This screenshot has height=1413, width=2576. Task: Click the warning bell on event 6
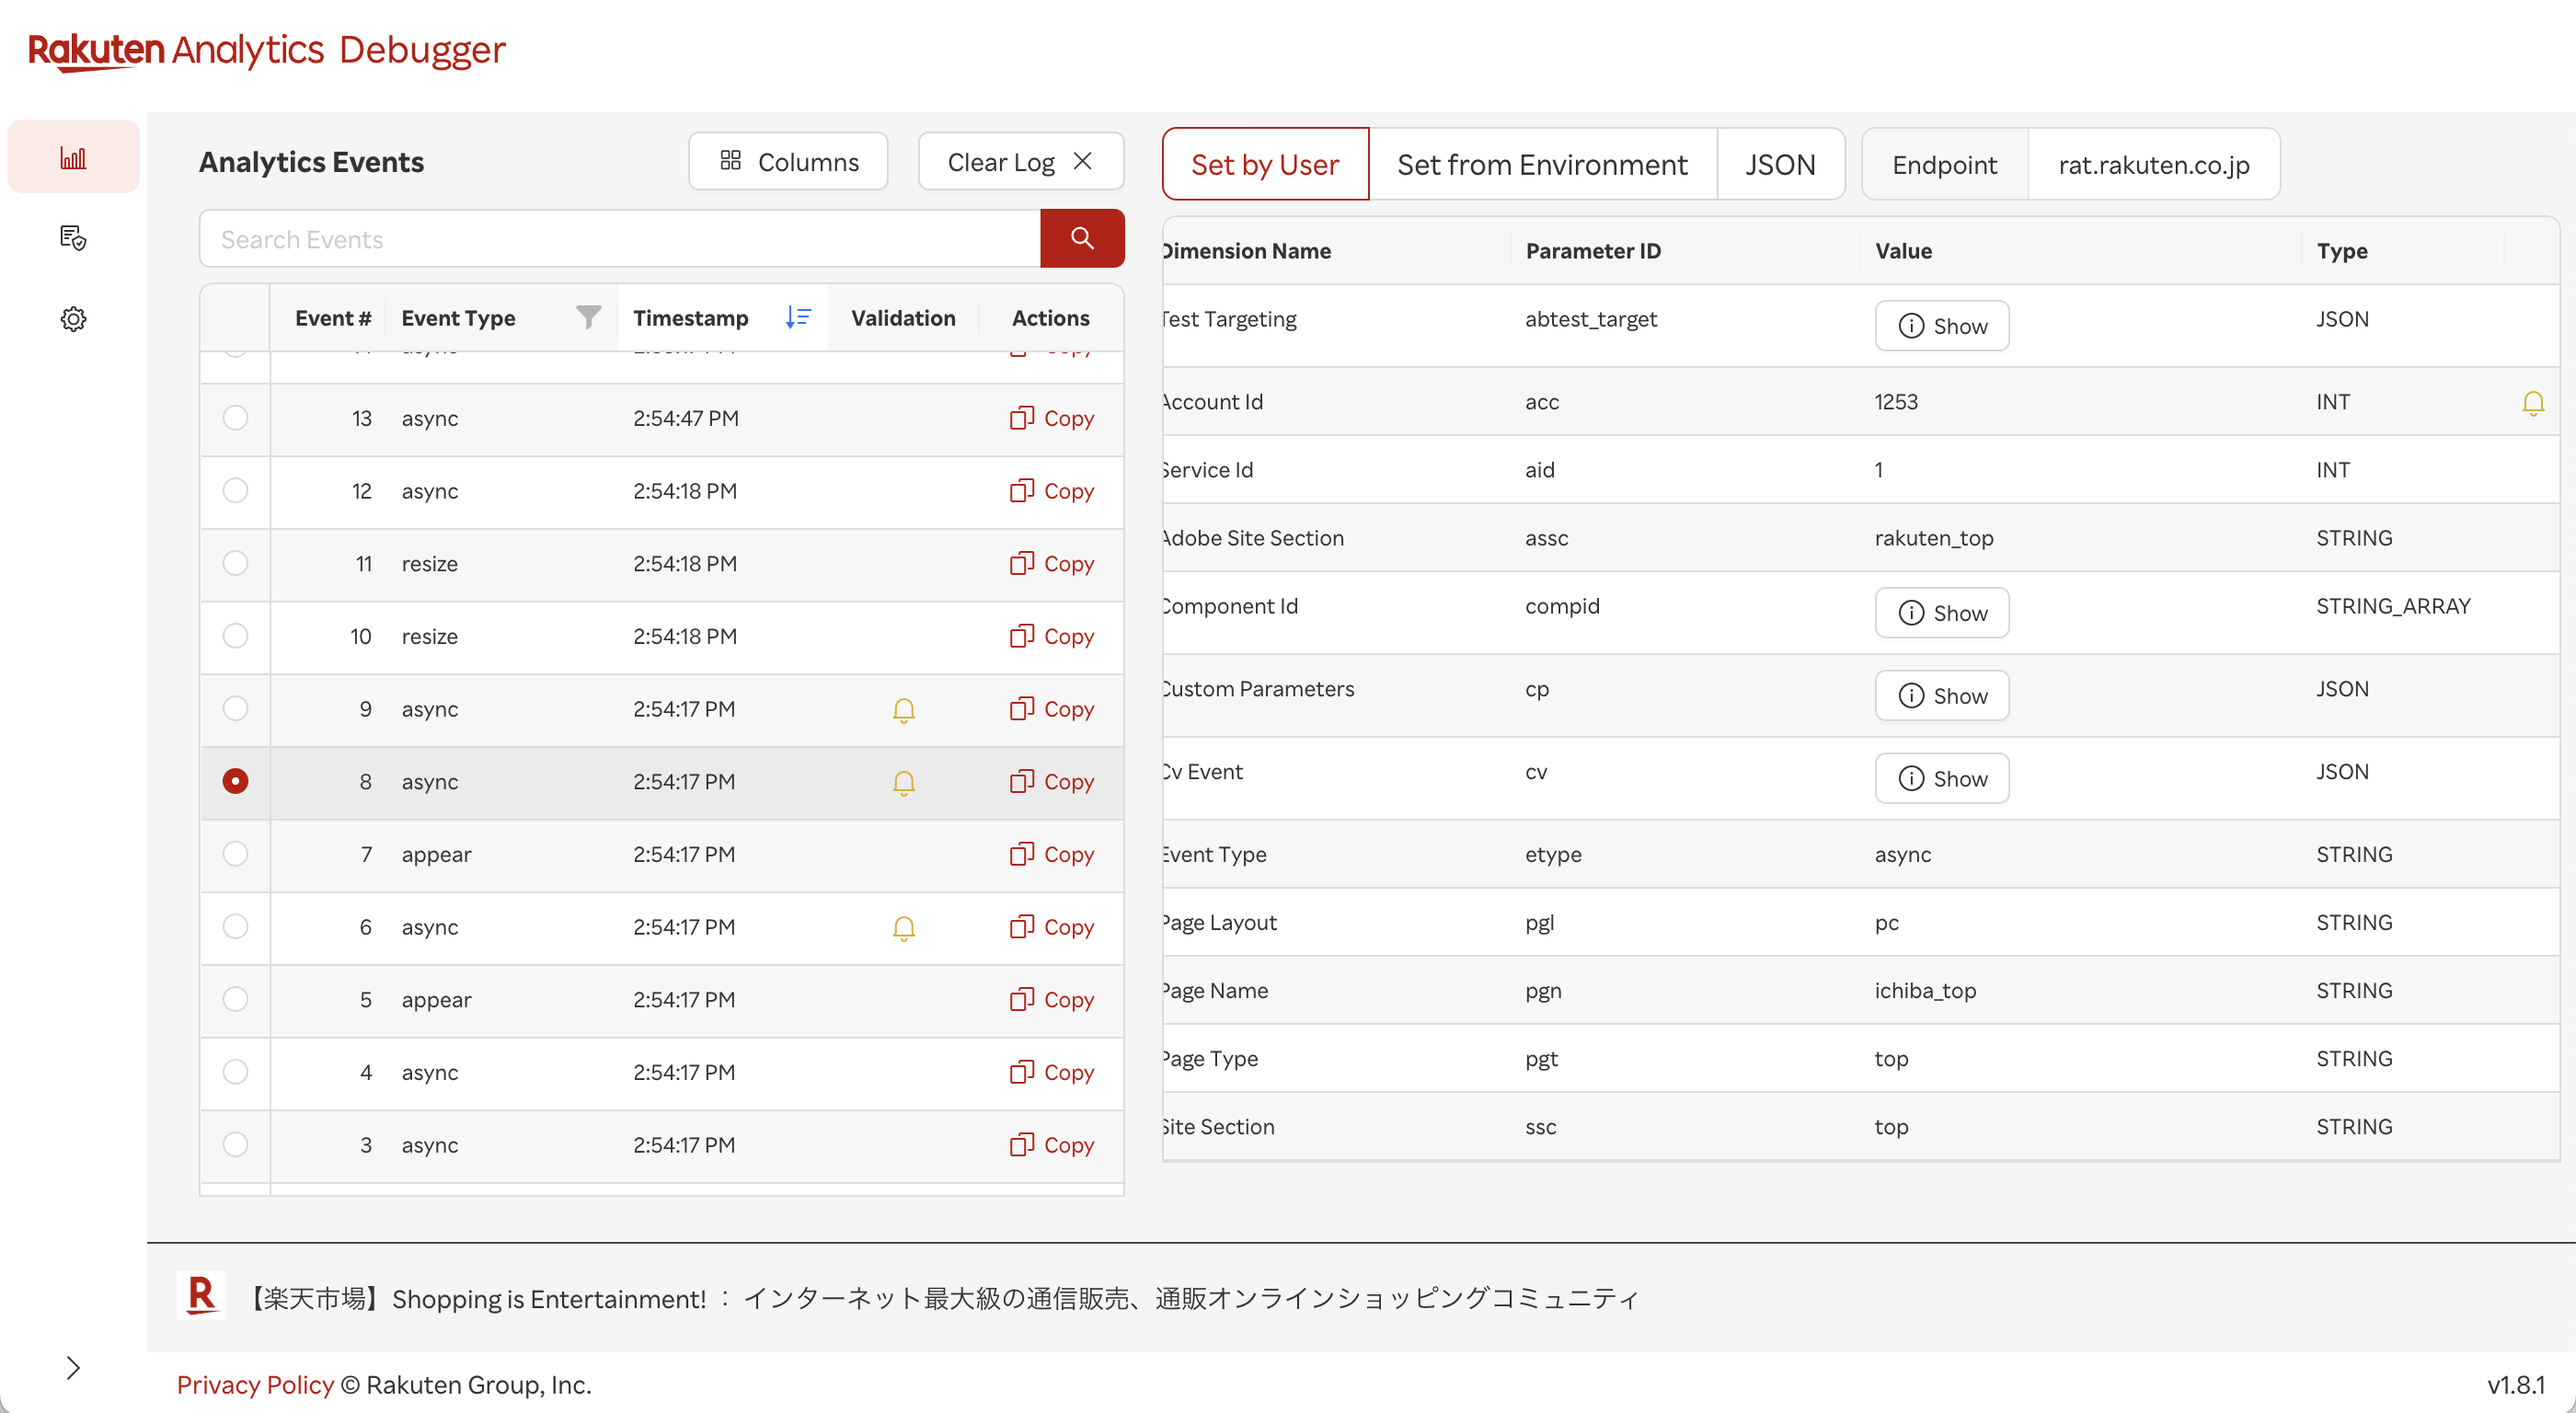pyautogui.click(x=903, y=928)
